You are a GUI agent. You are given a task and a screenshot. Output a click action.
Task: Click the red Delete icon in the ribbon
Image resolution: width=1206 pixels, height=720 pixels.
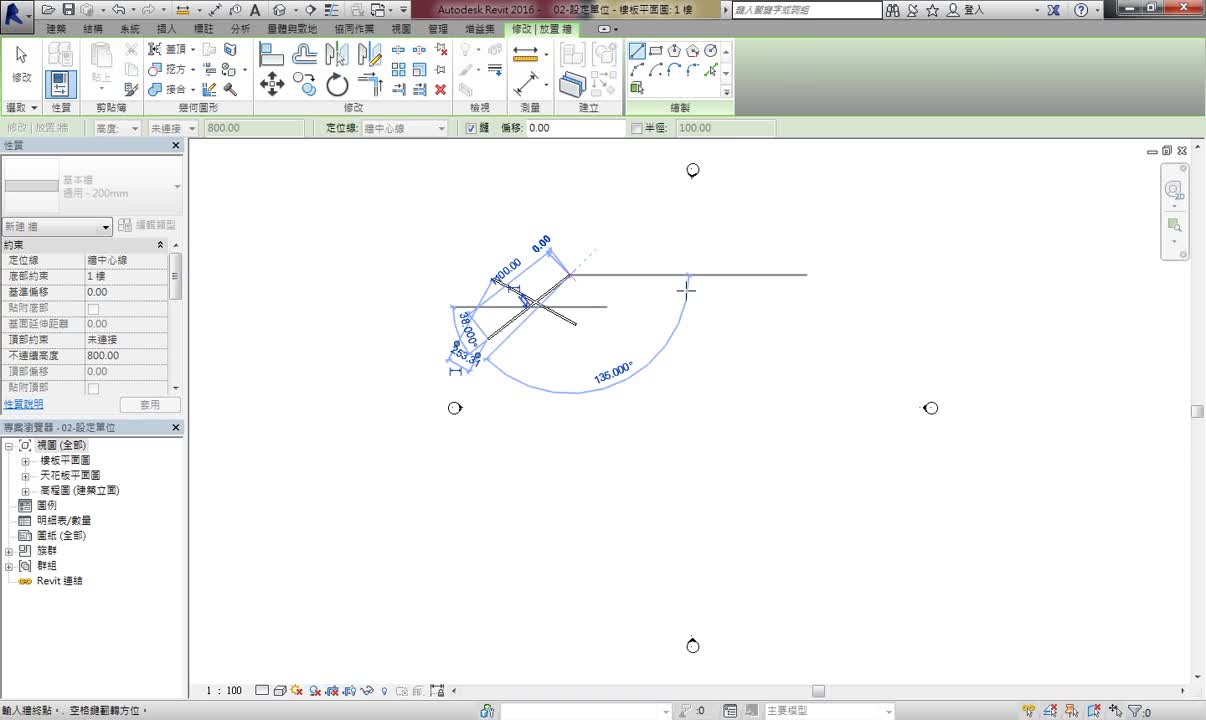pos(440,89)
